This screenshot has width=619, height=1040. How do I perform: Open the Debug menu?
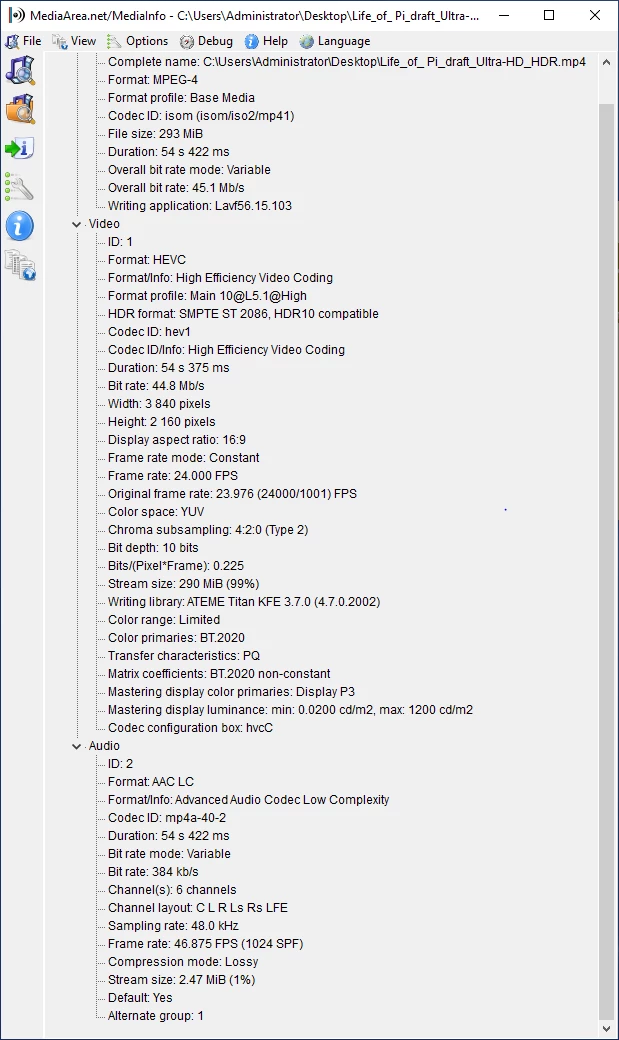pos(206,41)
